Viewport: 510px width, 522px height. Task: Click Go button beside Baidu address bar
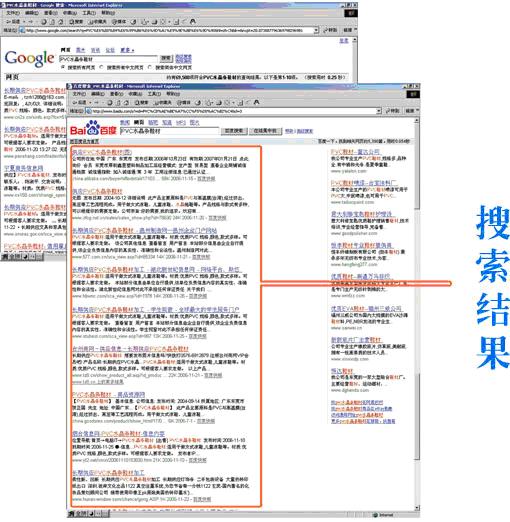pyautogui.click(x=393, y=111)
